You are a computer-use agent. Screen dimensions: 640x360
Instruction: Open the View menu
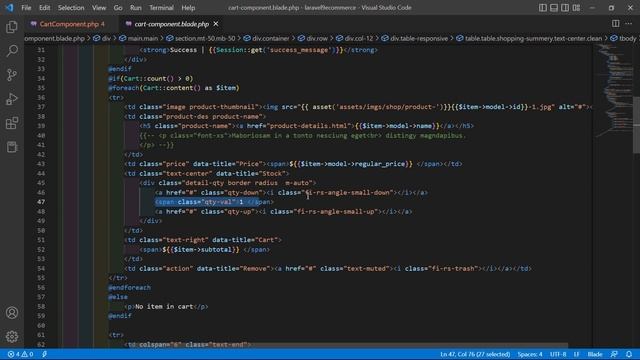coord(99,8)
